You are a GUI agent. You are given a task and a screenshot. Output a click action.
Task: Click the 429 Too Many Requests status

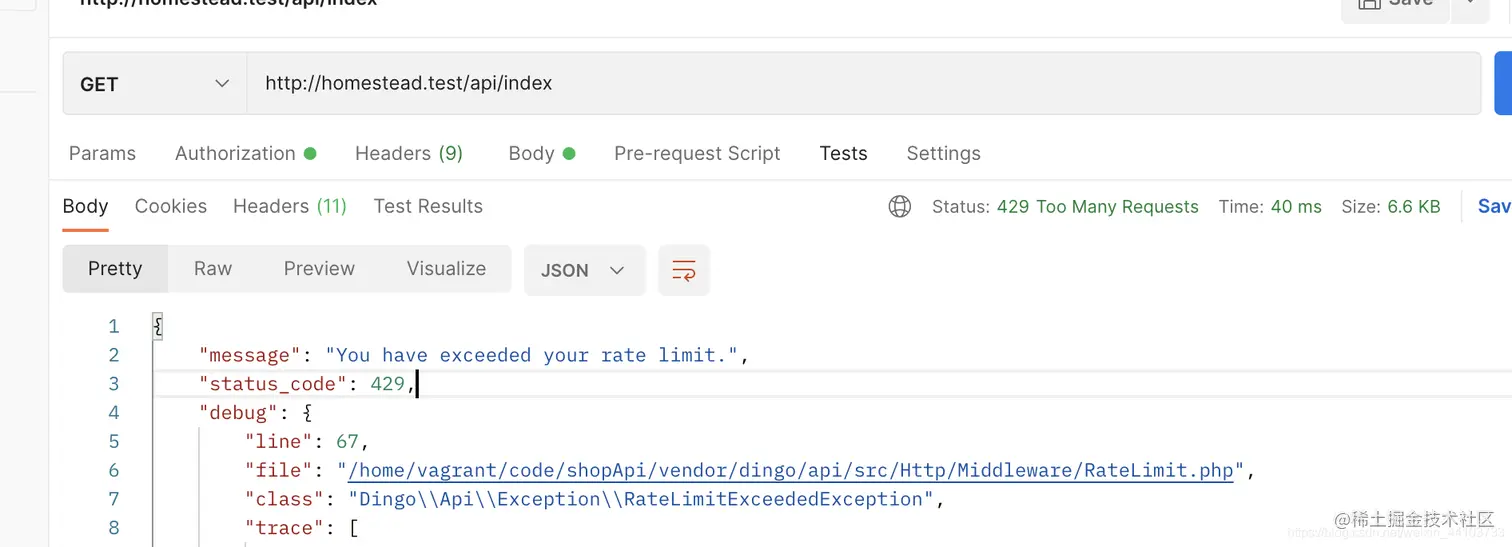click(x=1097, y=207)
